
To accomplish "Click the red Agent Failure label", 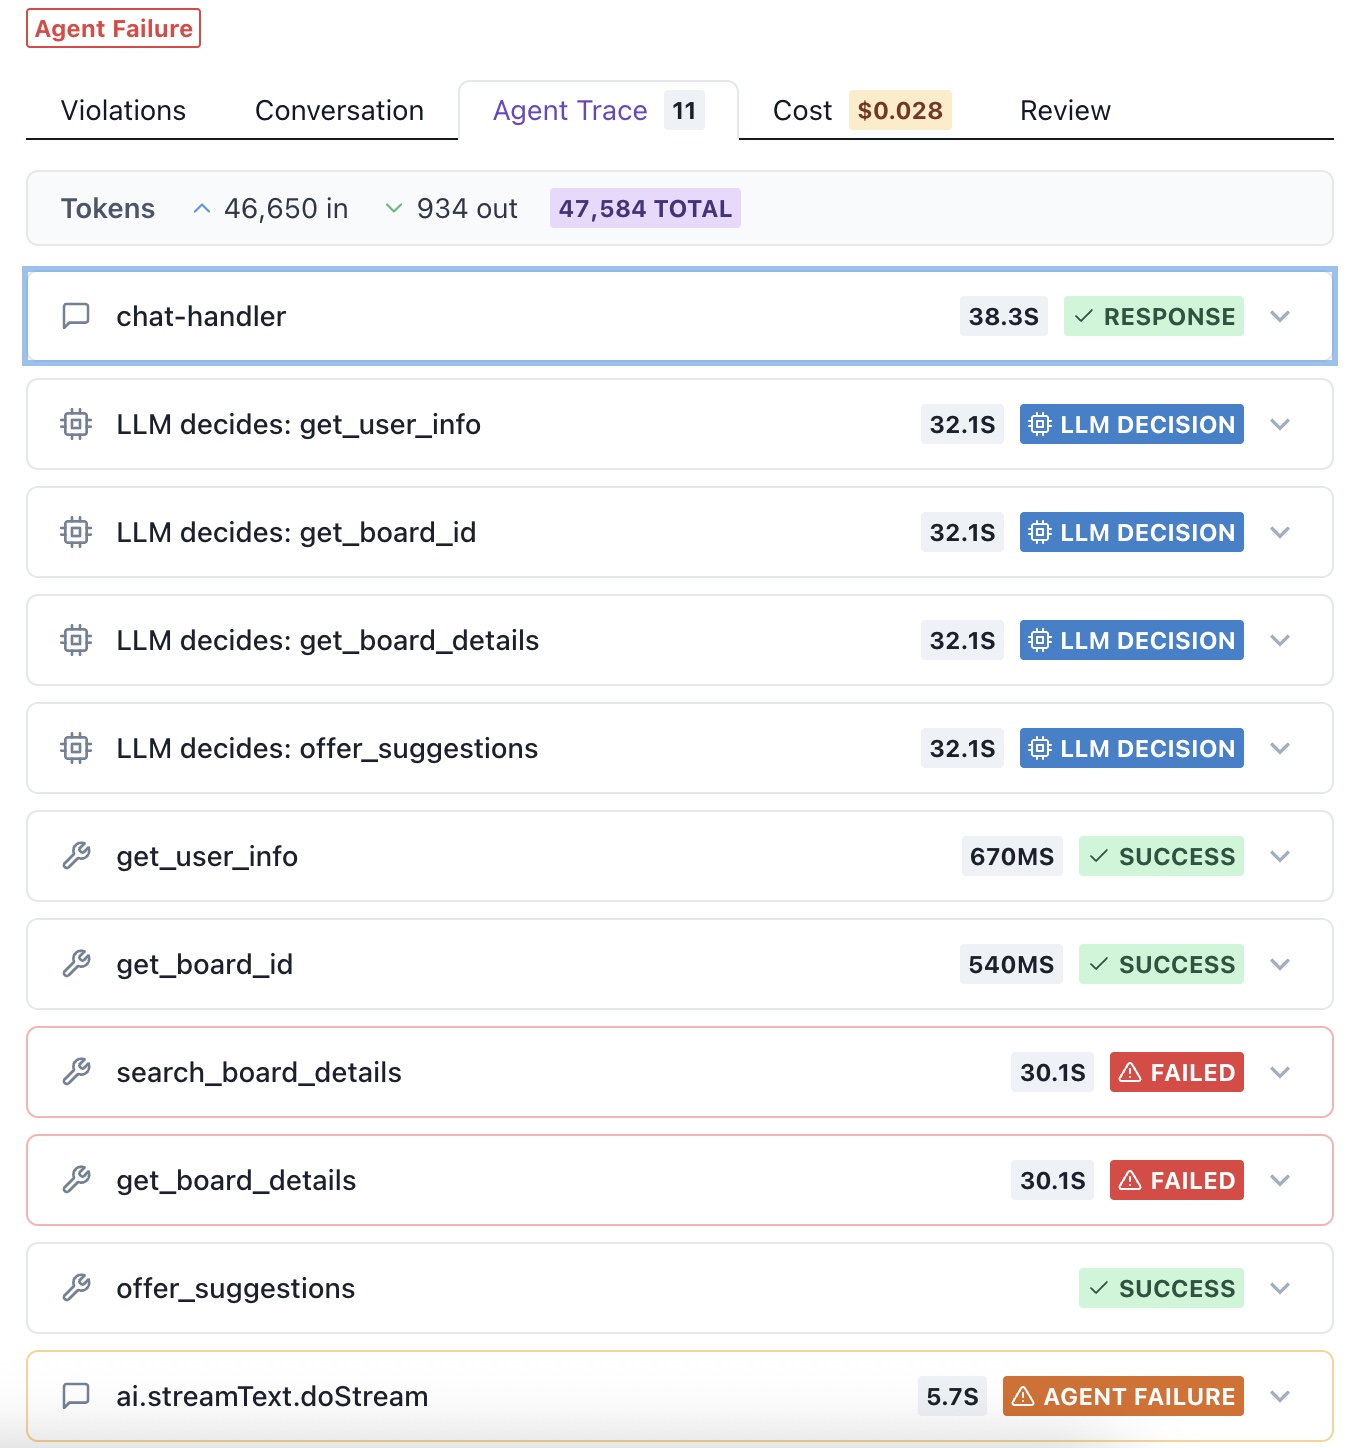I will pos(113,28).
